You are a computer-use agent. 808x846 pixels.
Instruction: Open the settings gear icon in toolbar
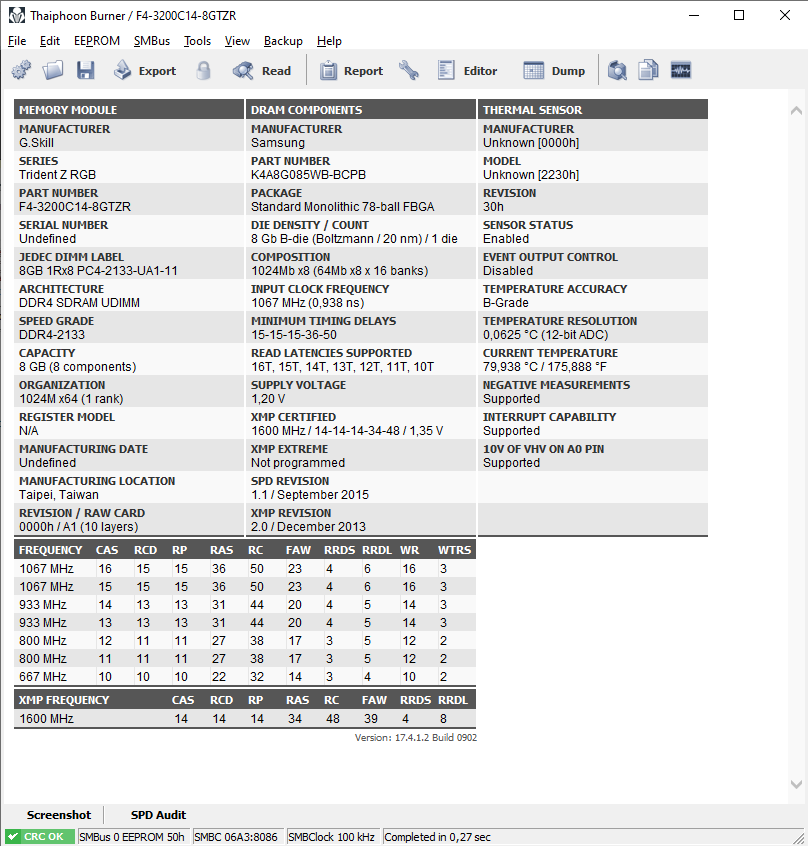(22, 71)
